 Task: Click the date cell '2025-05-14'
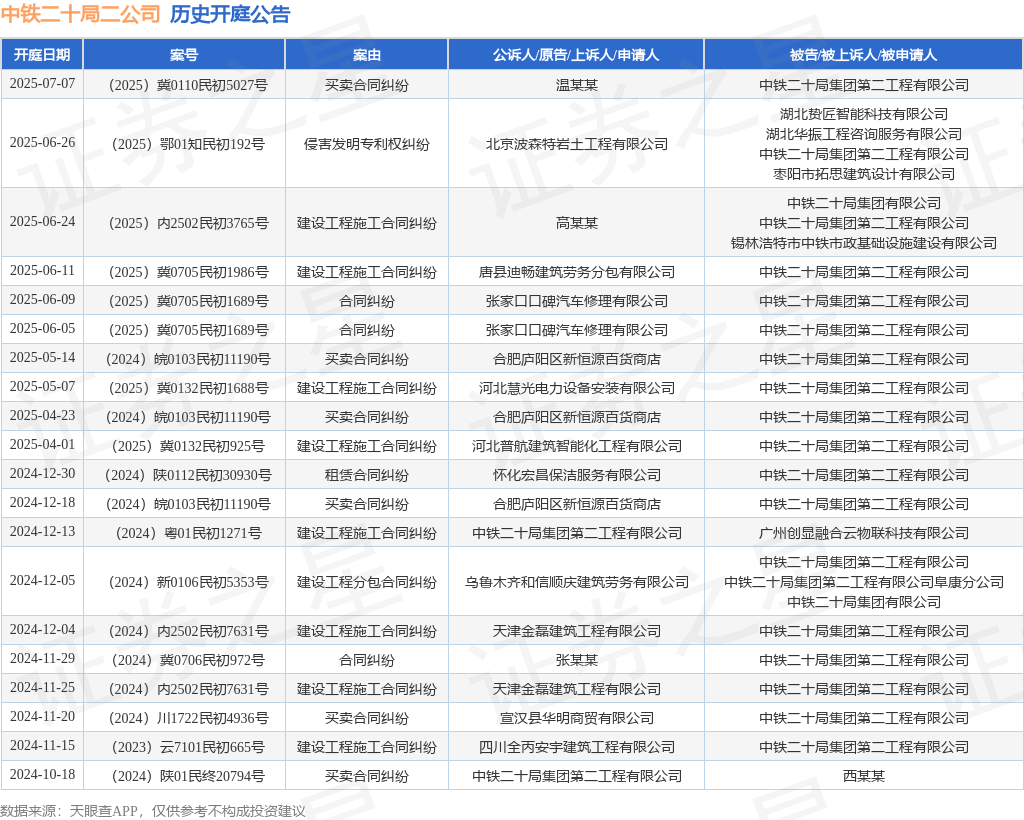(x=42, y=357)
